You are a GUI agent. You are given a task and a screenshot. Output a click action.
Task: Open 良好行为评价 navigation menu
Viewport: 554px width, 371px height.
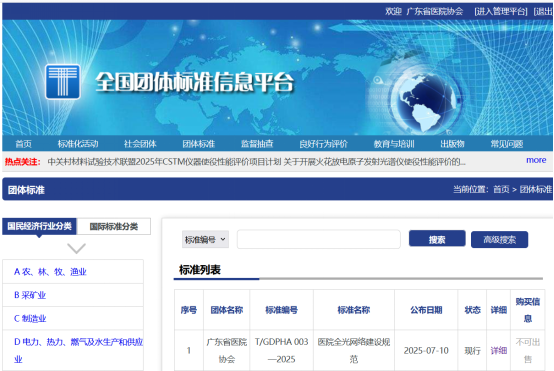coord(323,144)
